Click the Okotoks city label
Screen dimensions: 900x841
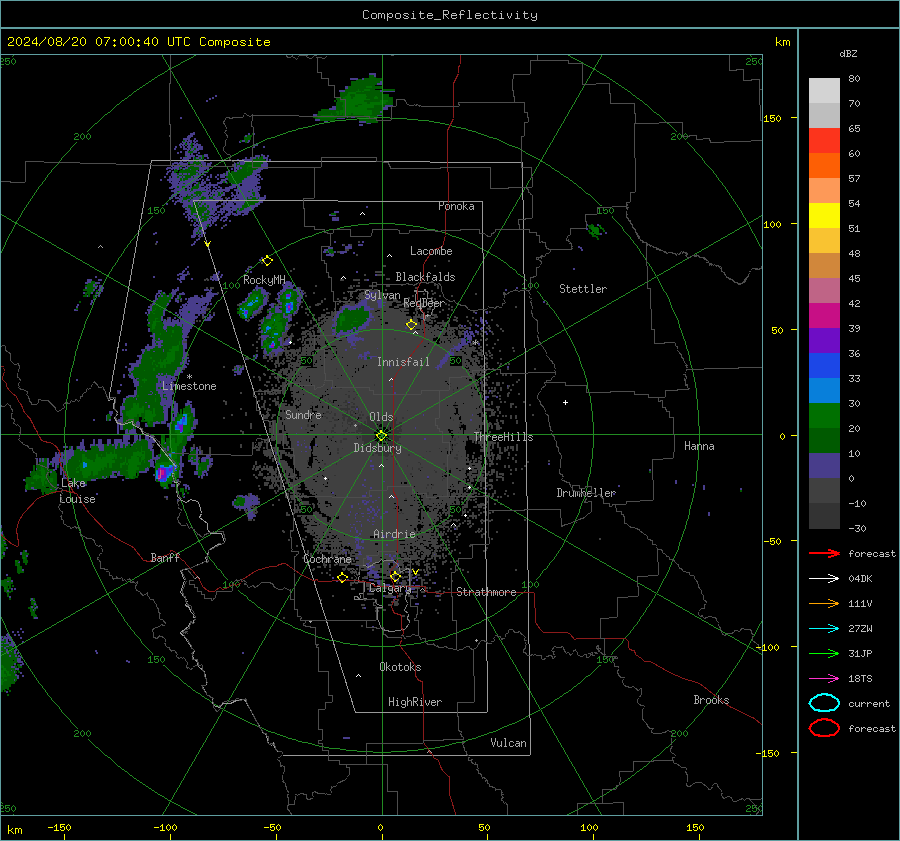tap(400, 667)
